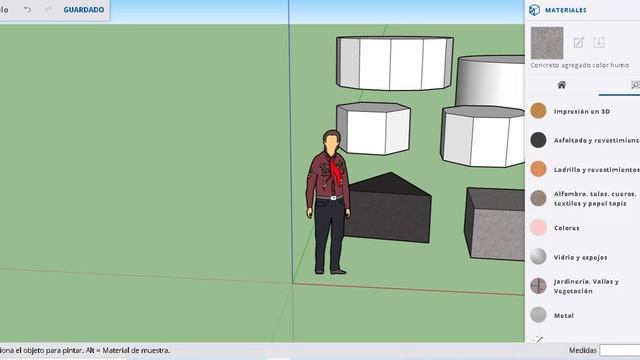Click the Medidas input field
The image size is (640, 360).
[x=620, y=350]
